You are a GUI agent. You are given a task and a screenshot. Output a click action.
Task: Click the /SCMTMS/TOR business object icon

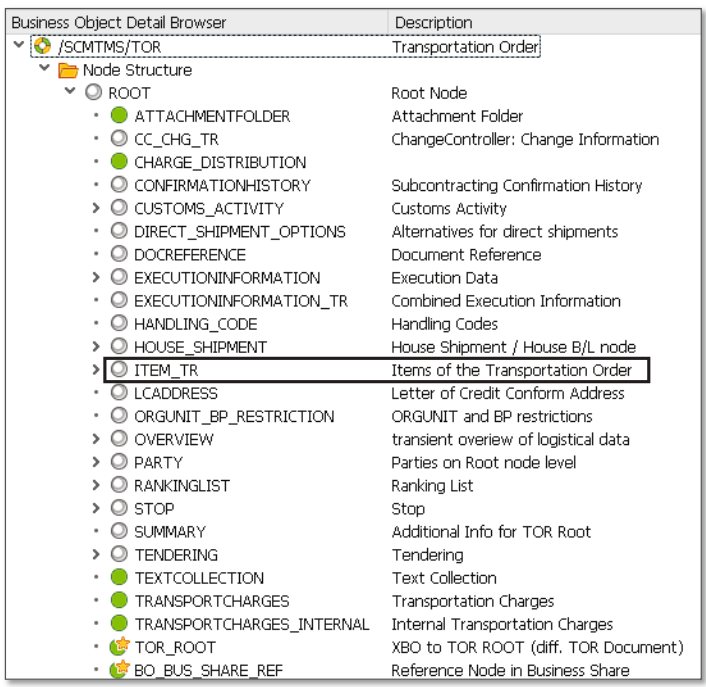(42, 47)
